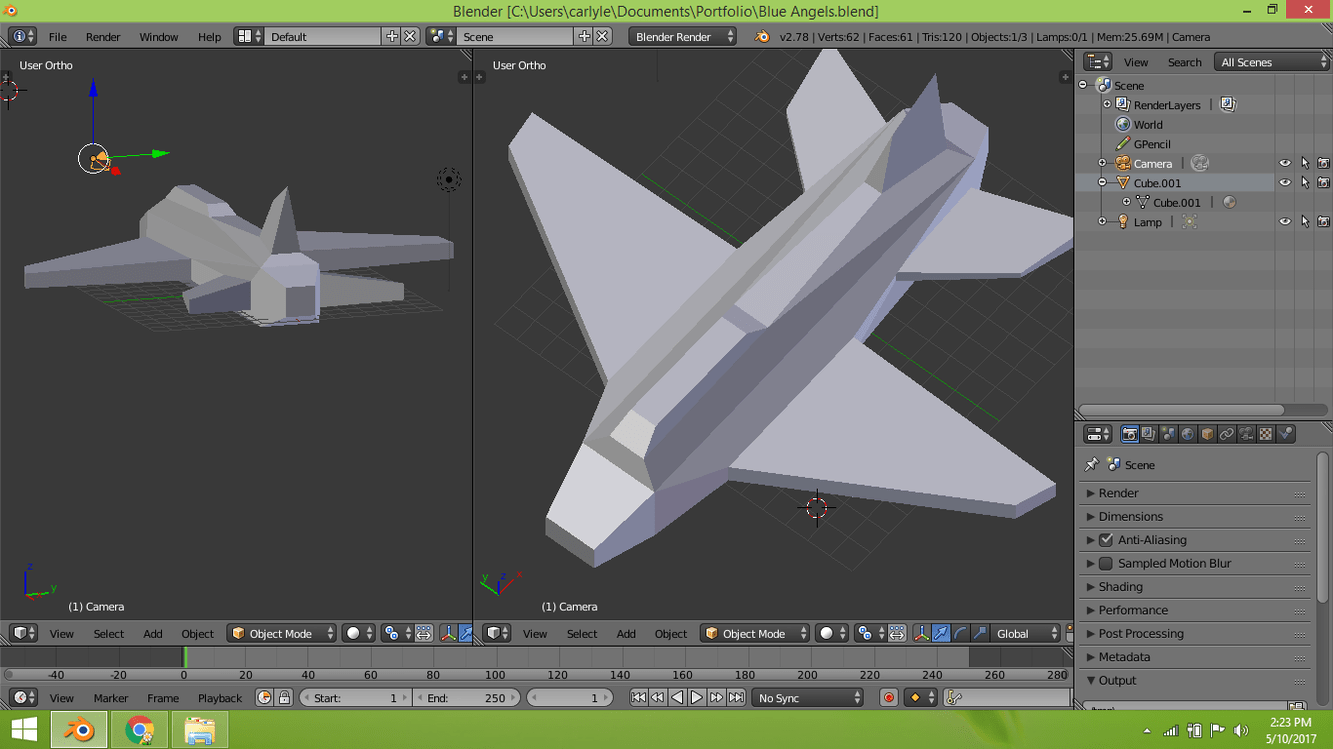
Task: Open the Object properties tab with the cube icon
Action: coord(1207,434)
